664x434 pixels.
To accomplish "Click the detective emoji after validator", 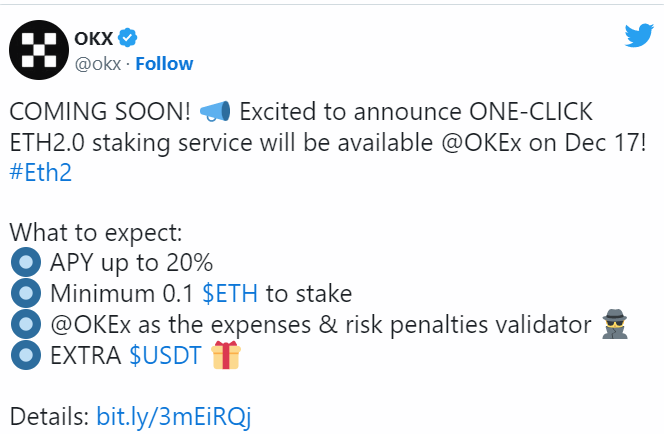I will pos(614,324).
